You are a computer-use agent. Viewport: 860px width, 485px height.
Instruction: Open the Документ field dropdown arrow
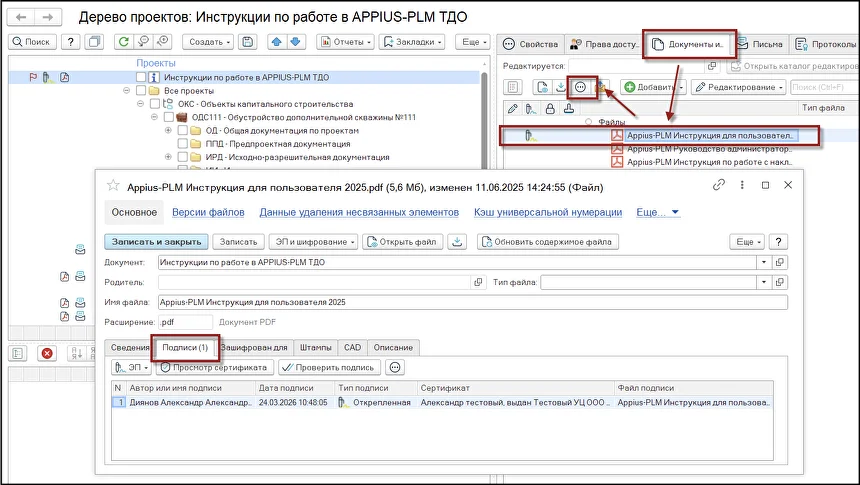[x=763, y=262]
